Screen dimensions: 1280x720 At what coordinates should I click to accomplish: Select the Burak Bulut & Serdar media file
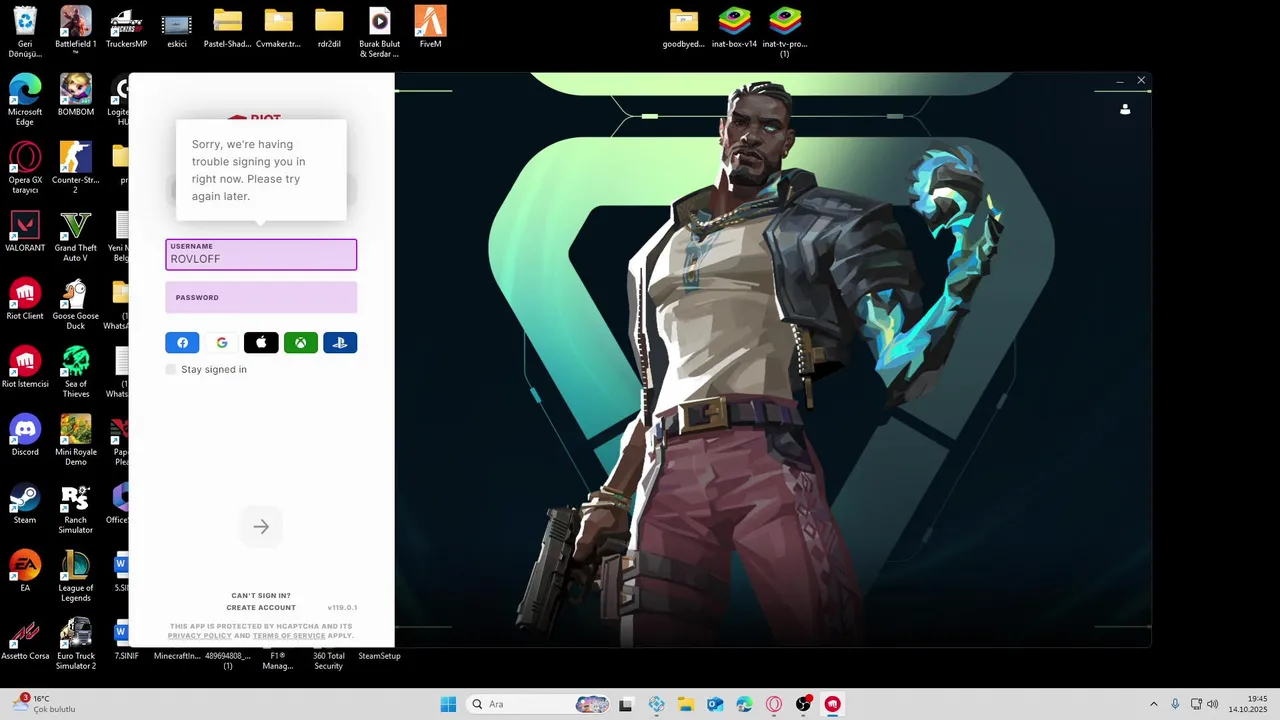tap(379, 33)
